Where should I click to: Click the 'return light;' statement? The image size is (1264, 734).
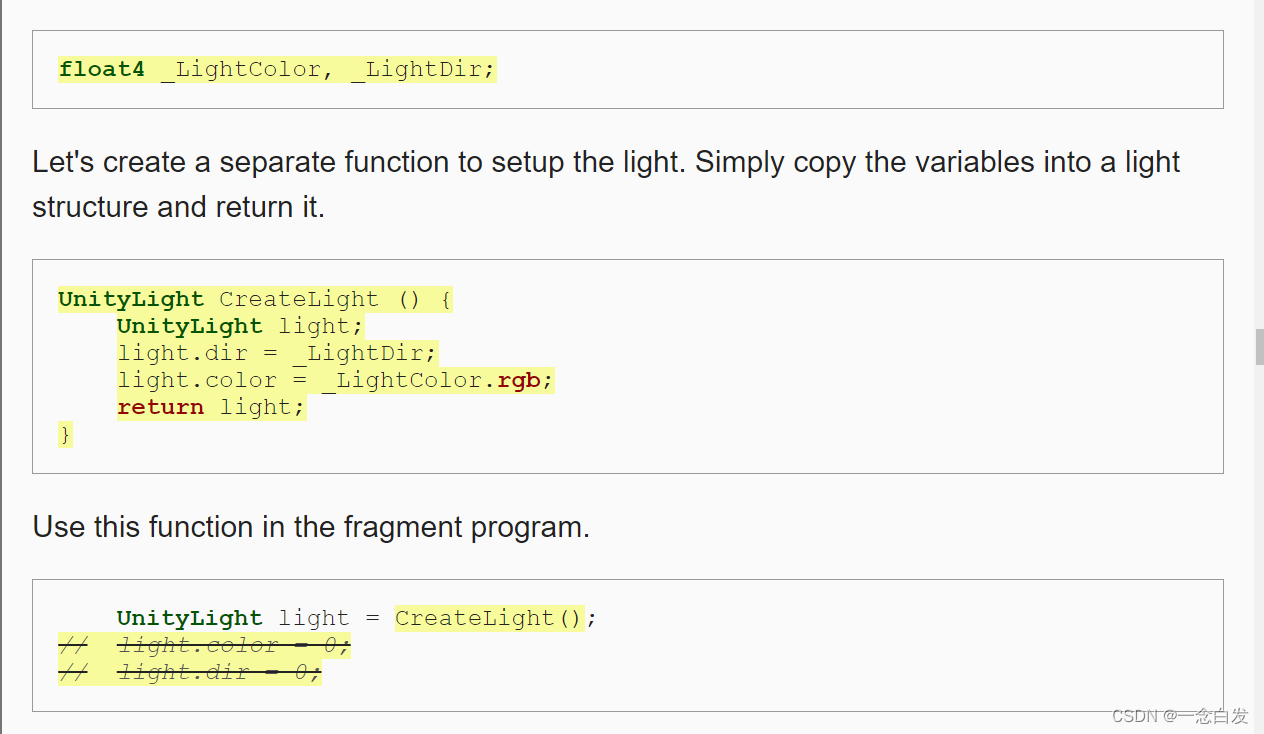coord(211,407)
